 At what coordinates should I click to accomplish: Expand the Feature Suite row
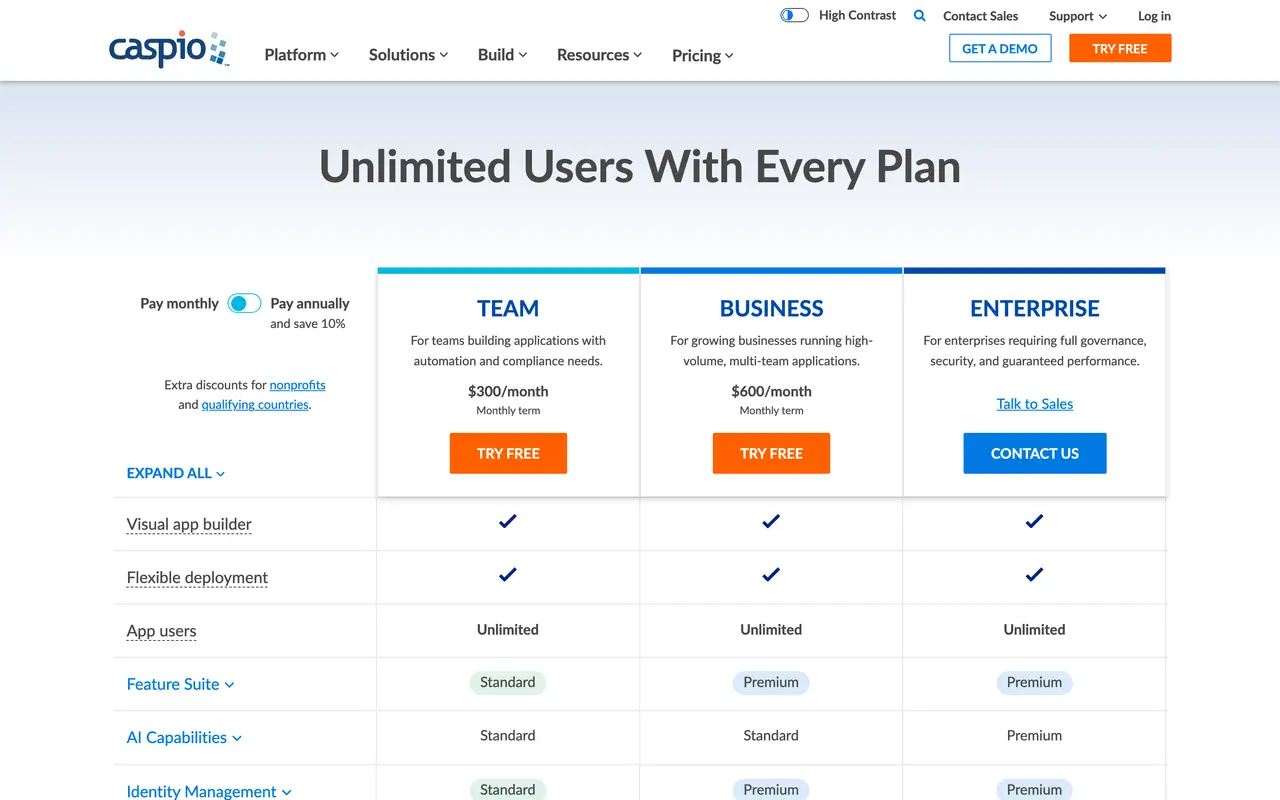coord(180,684)
